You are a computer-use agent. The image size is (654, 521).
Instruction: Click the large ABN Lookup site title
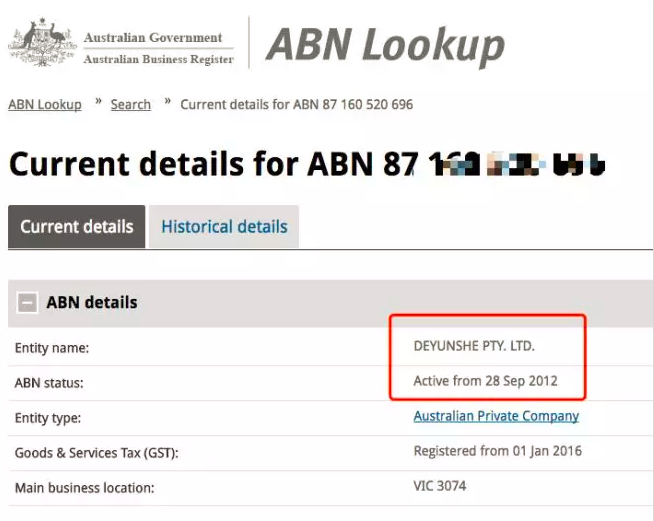click(385, 45)
